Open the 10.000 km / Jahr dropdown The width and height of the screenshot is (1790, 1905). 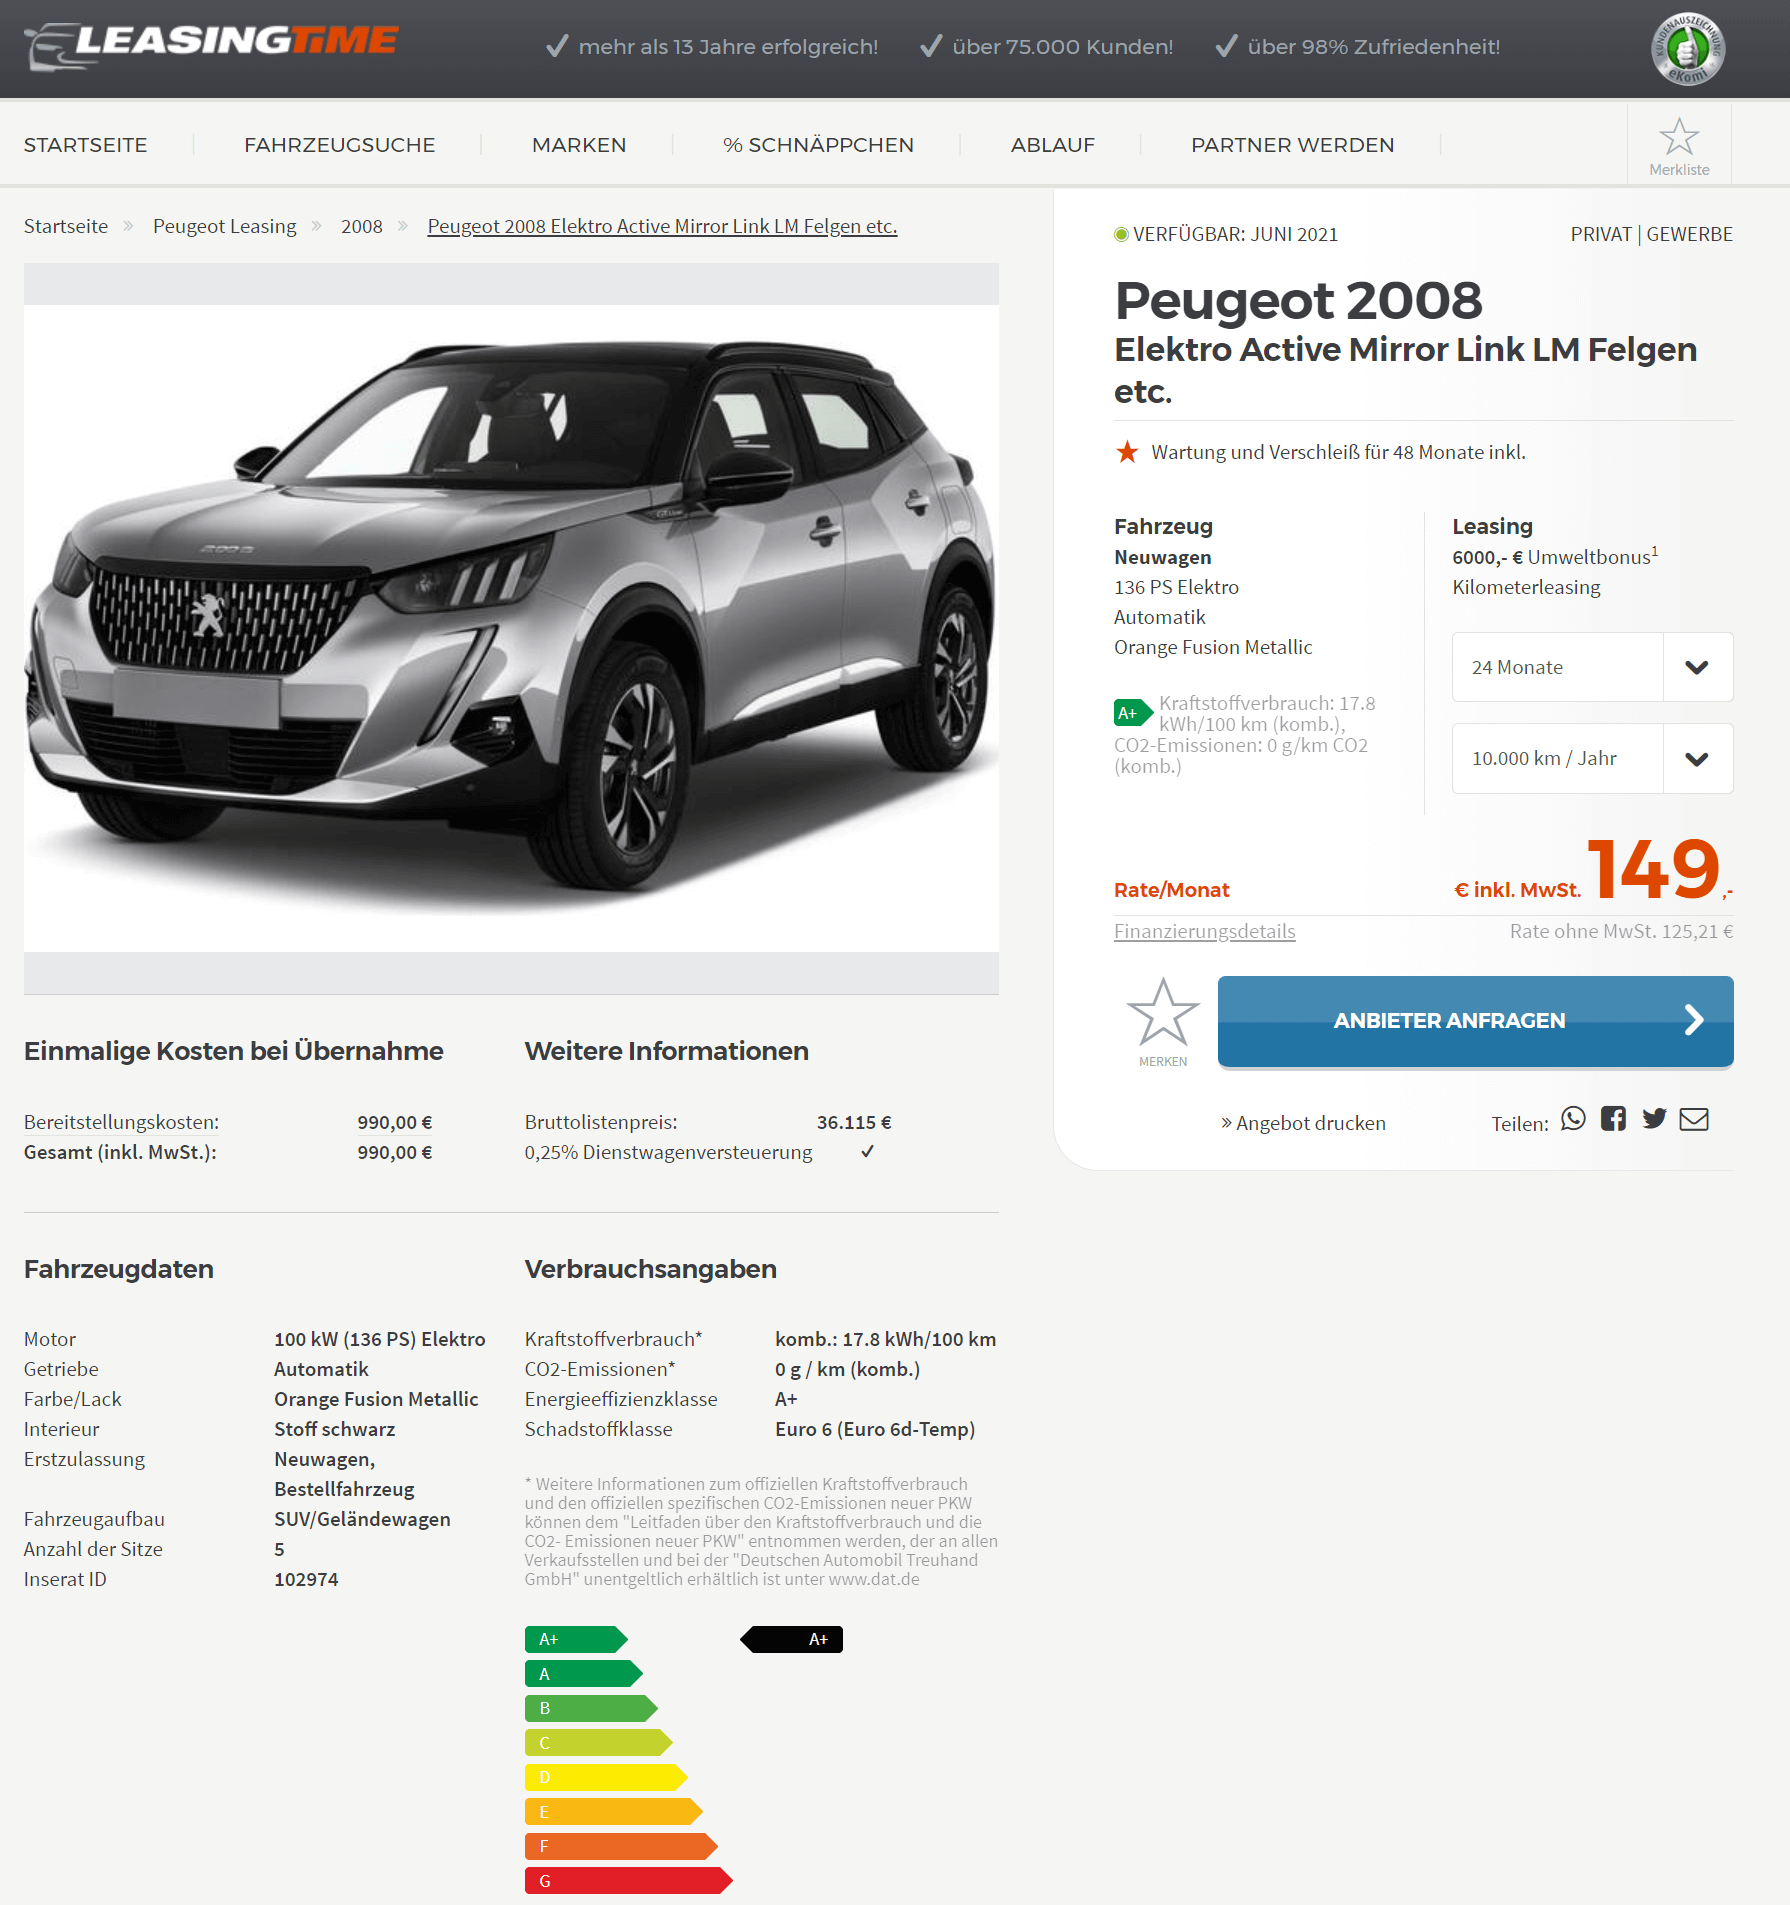[x=1592, y=758]
